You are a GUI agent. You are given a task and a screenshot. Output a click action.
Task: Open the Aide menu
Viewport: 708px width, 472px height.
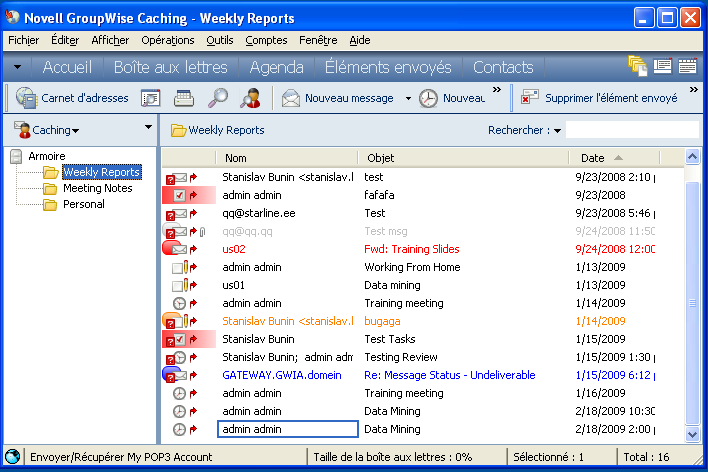coord(360,40)
